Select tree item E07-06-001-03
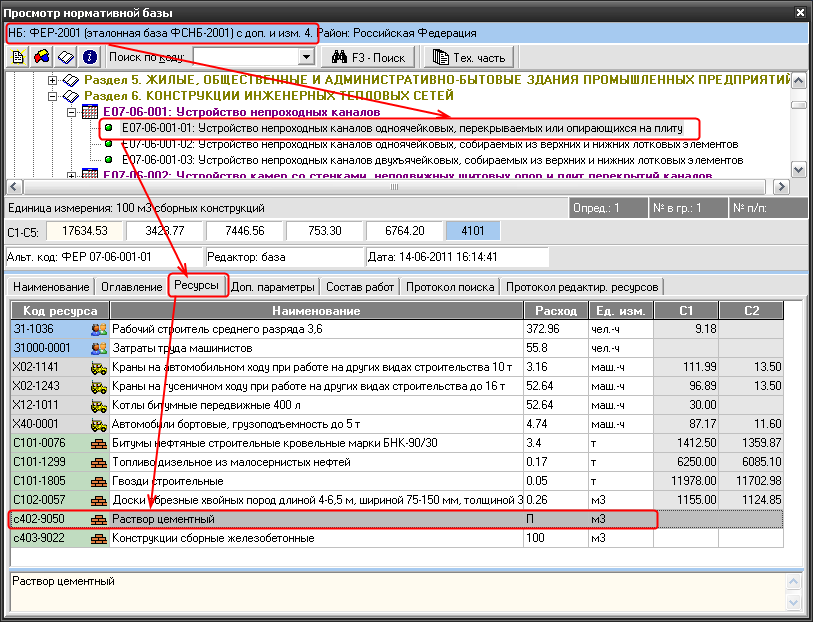 pyautogui.click(x=432, y=159)
